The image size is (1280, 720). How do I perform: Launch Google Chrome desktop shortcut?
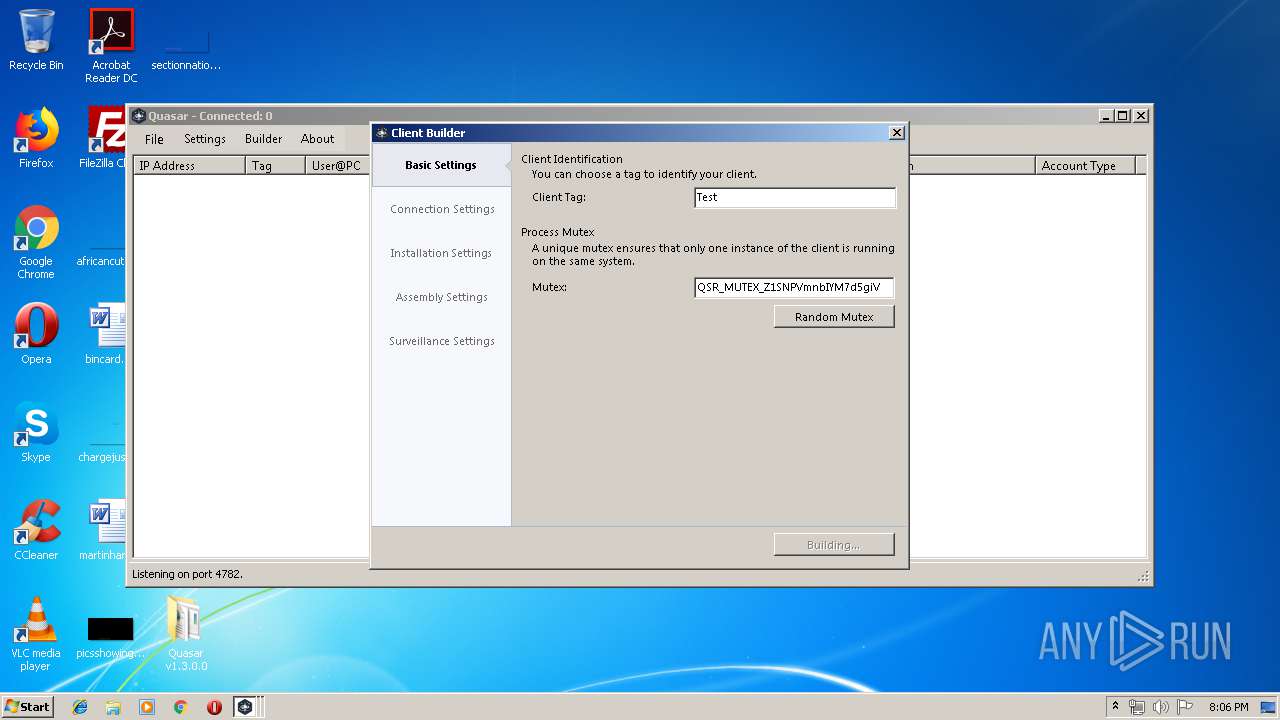pos(36,242)
